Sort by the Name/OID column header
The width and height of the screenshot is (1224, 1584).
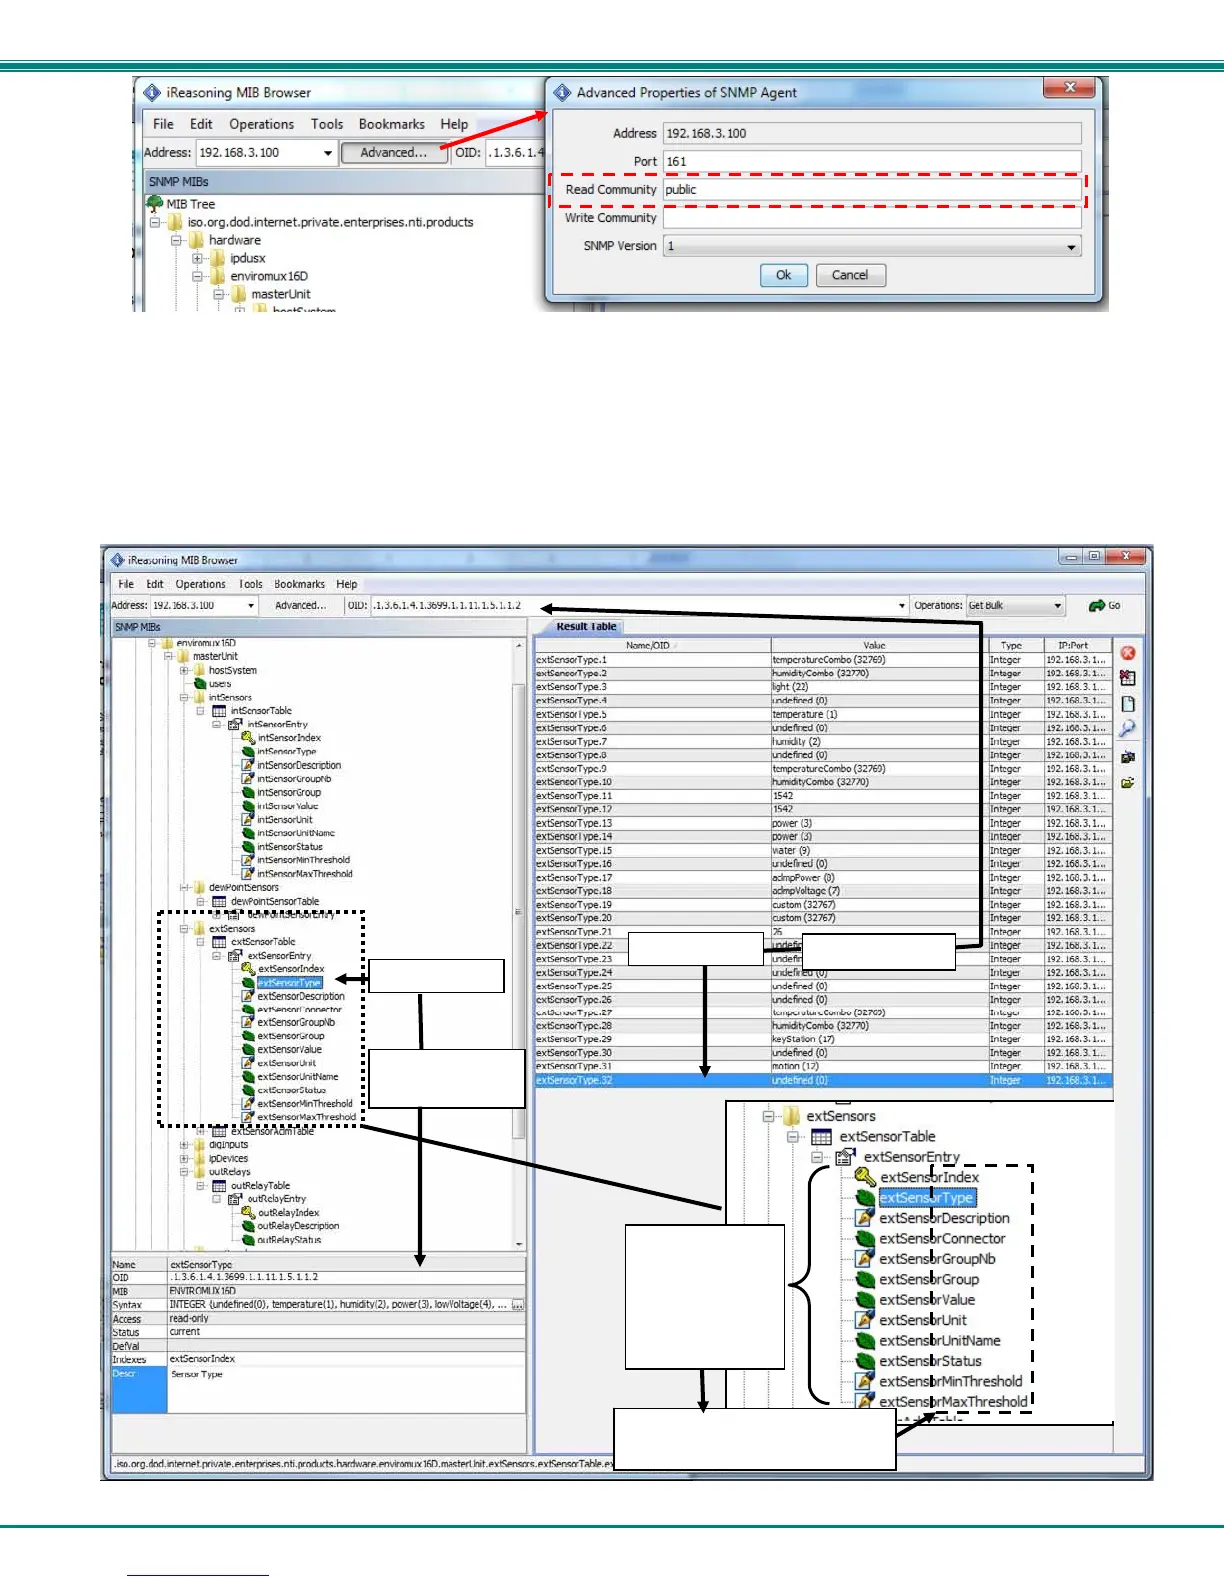point(652,646)
